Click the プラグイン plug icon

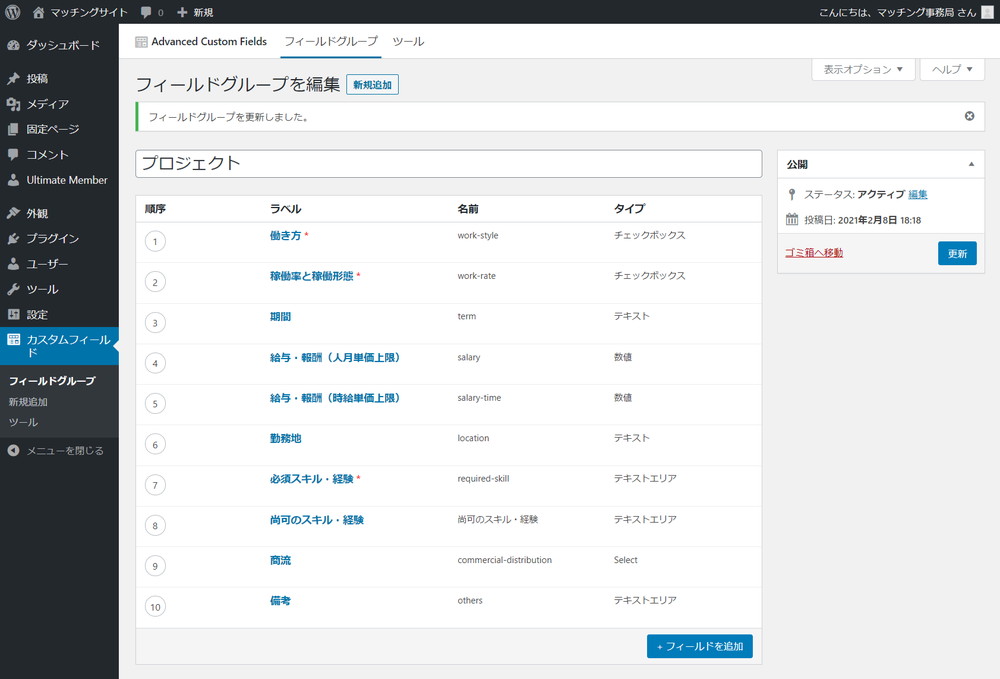click(13, 238)
